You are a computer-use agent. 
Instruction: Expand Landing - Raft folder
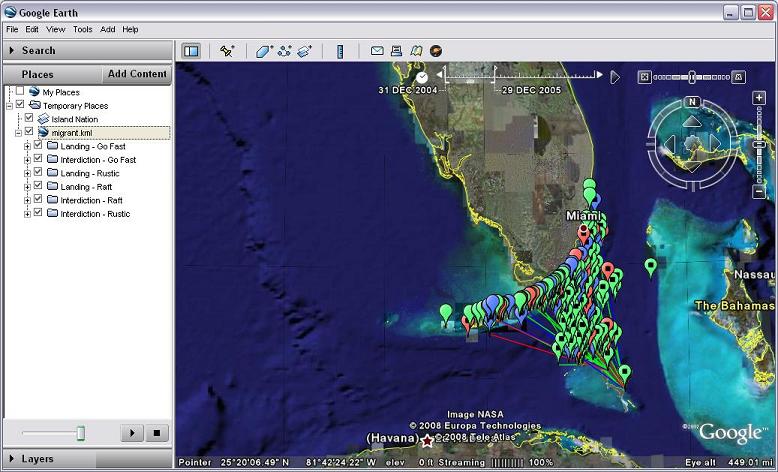pyautogui.click(x=27, y=187)
